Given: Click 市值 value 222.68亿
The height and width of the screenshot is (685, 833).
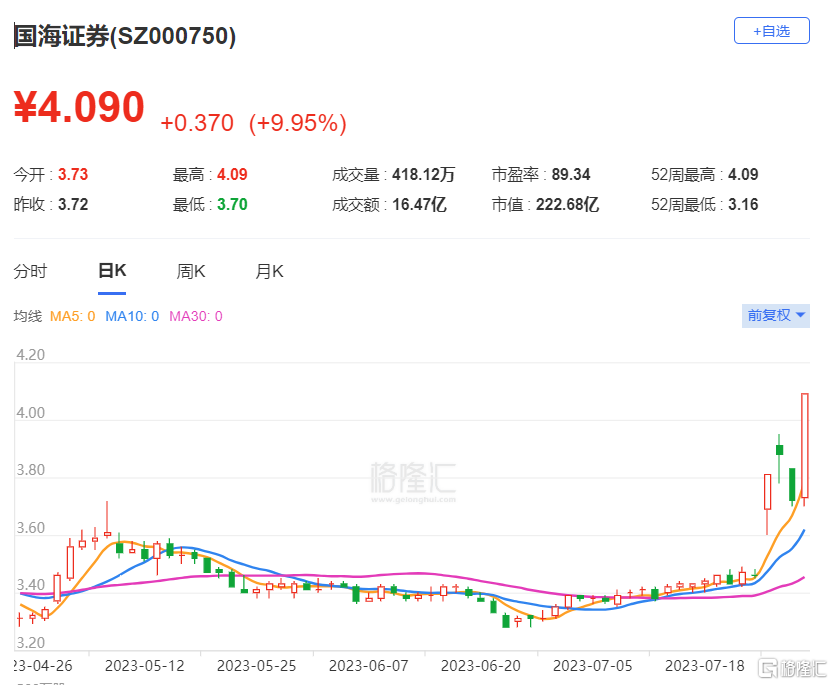Looking at the screenshot, I should click(x=567, y=204).
